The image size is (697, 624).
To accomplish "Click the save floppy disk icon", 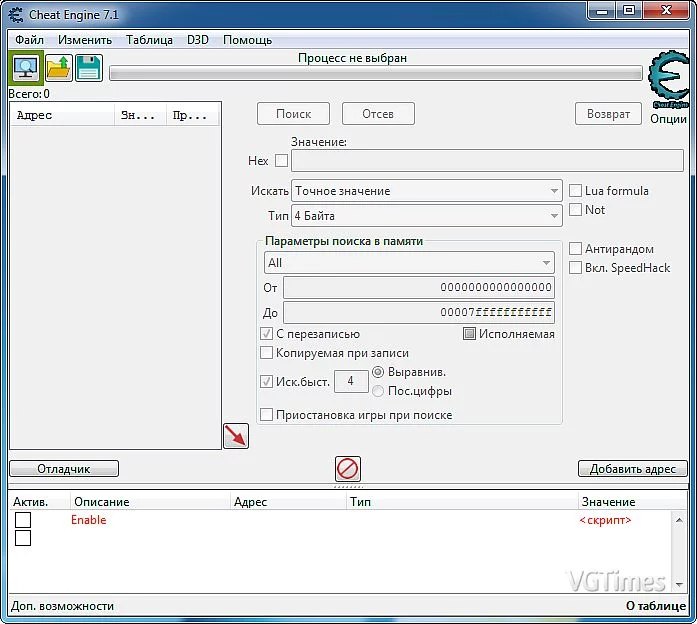I will coord(89,68).
